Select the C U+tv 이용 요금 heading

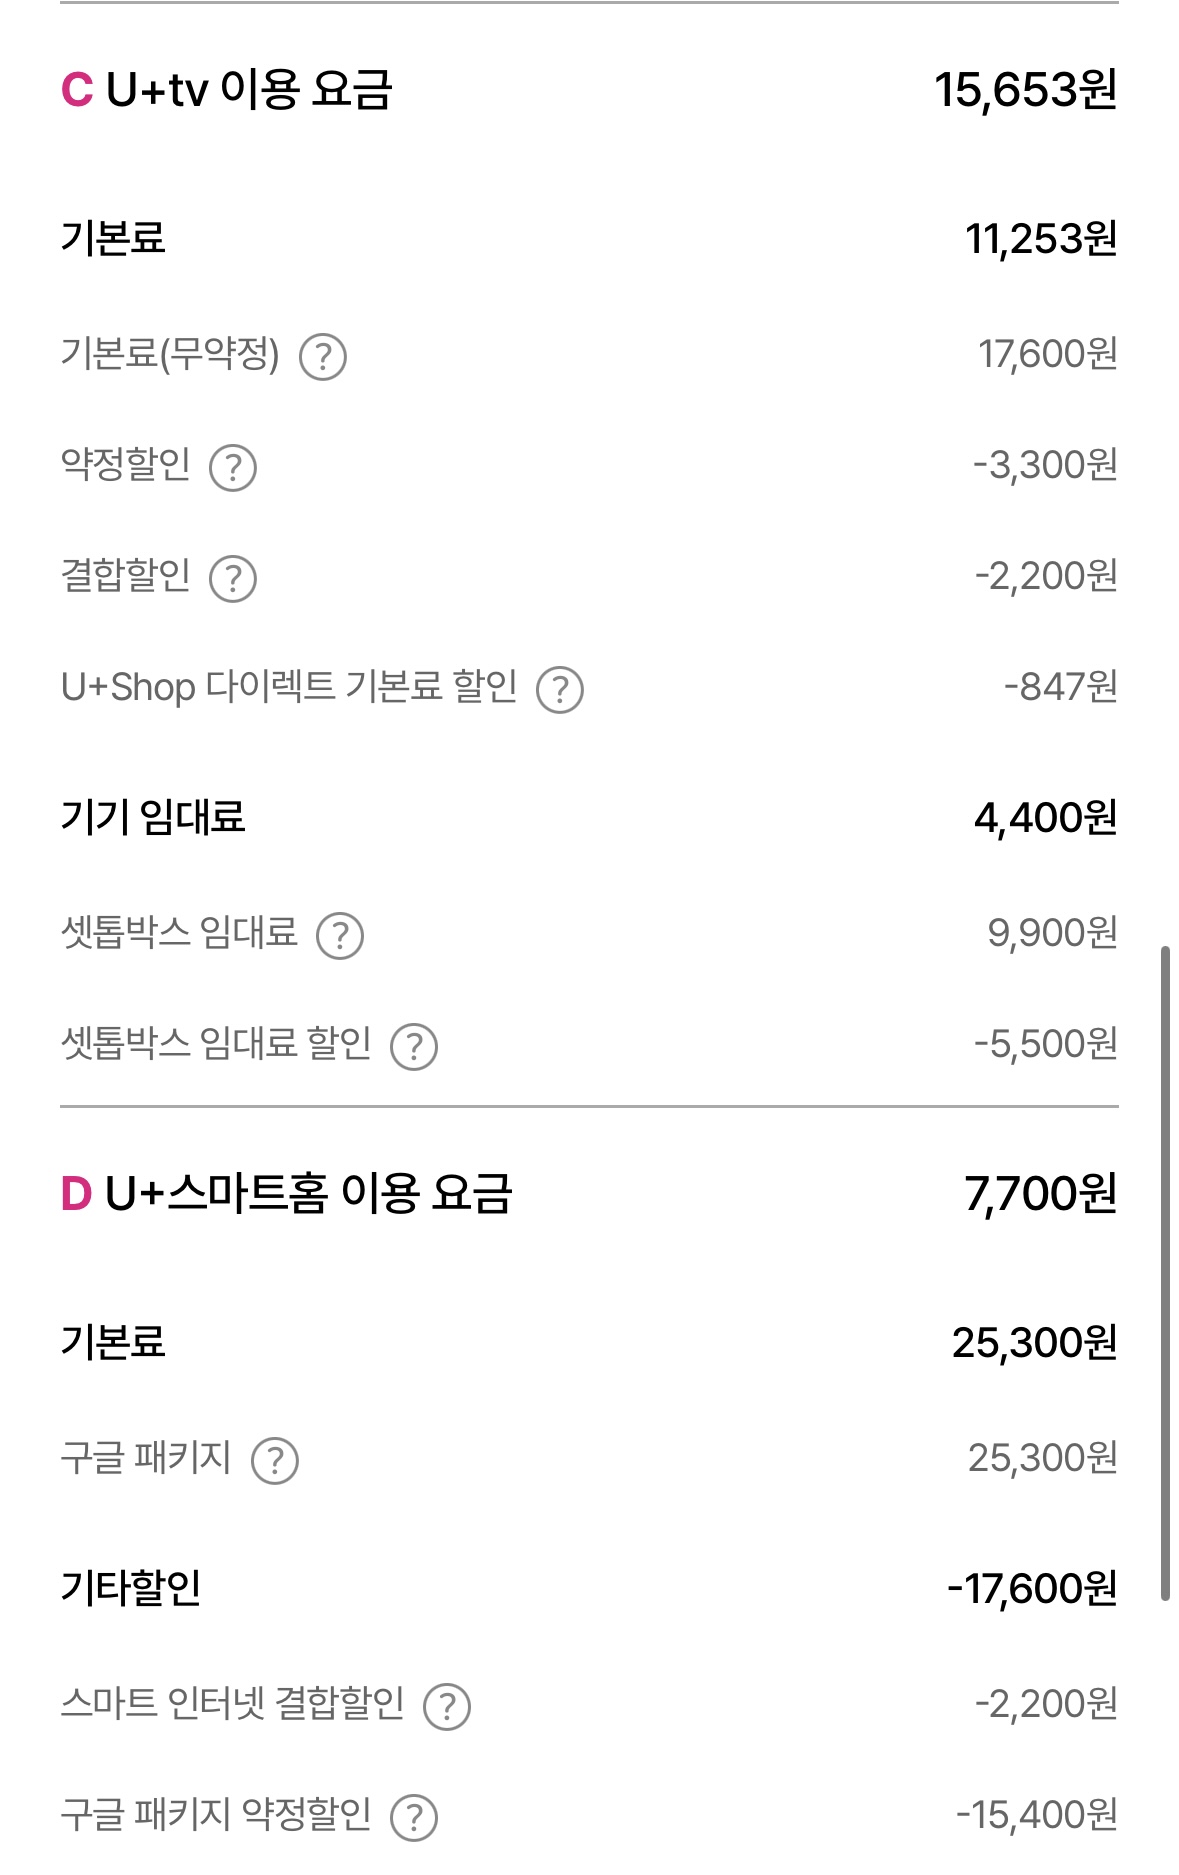click(x=227, y=90)
